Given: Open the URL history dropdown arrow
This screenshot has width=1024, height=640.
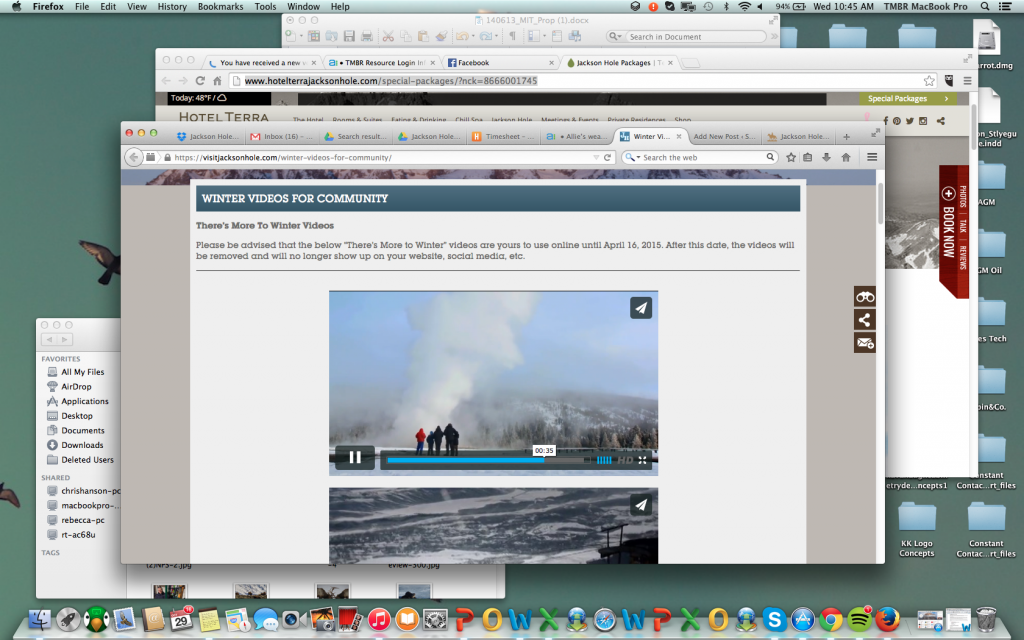Looking at the screenshot, I should [596, 157].
